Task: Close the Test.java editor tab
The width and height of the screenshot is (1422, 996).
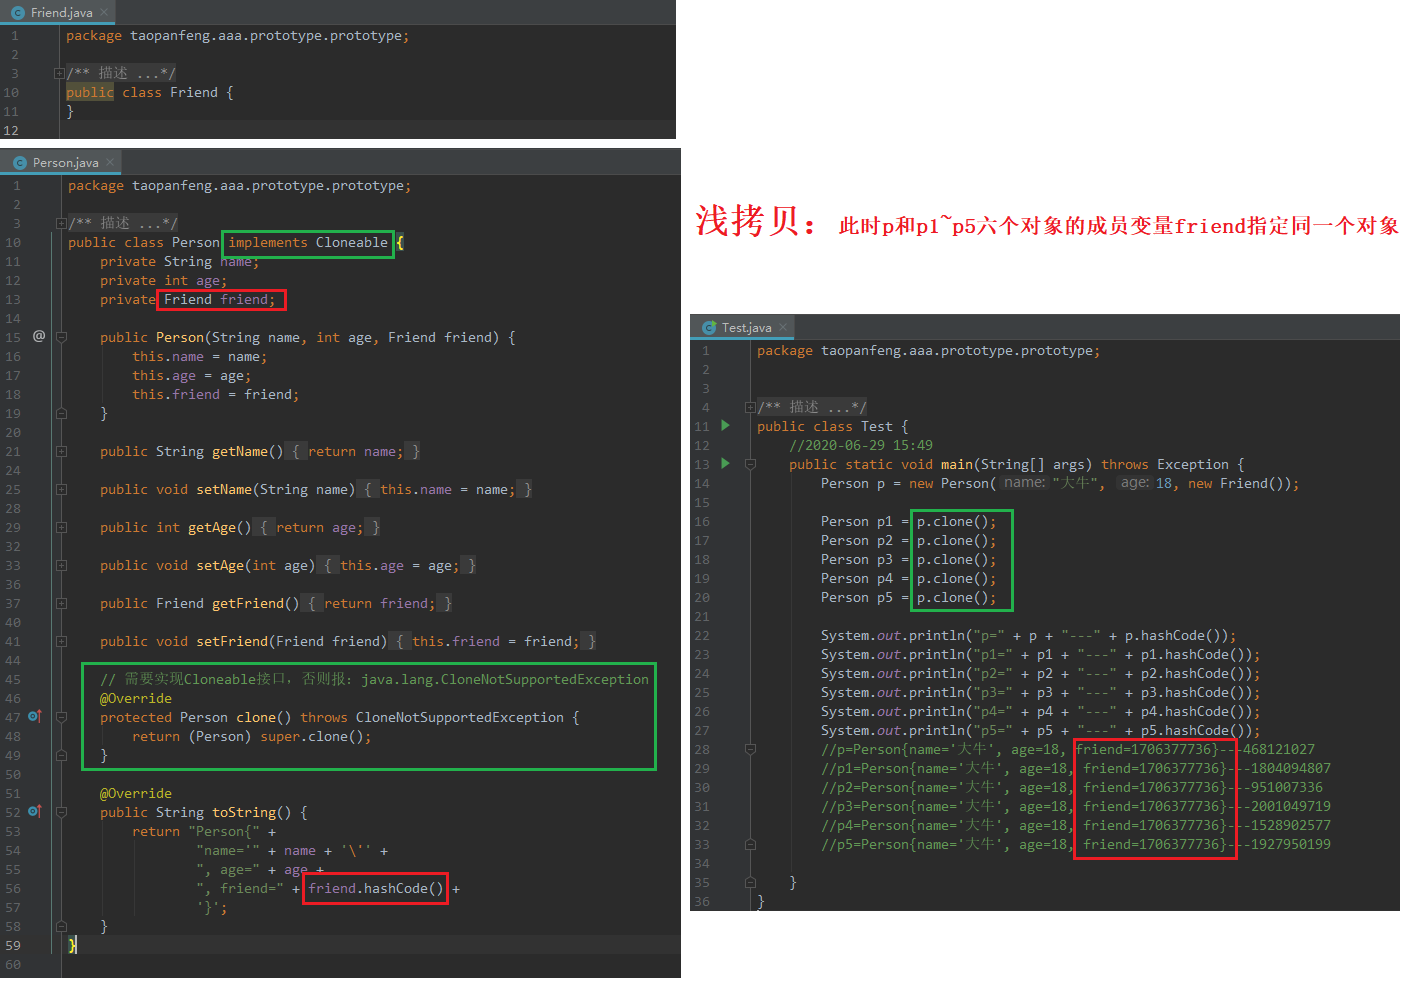Action: click(x=783, y=327)
